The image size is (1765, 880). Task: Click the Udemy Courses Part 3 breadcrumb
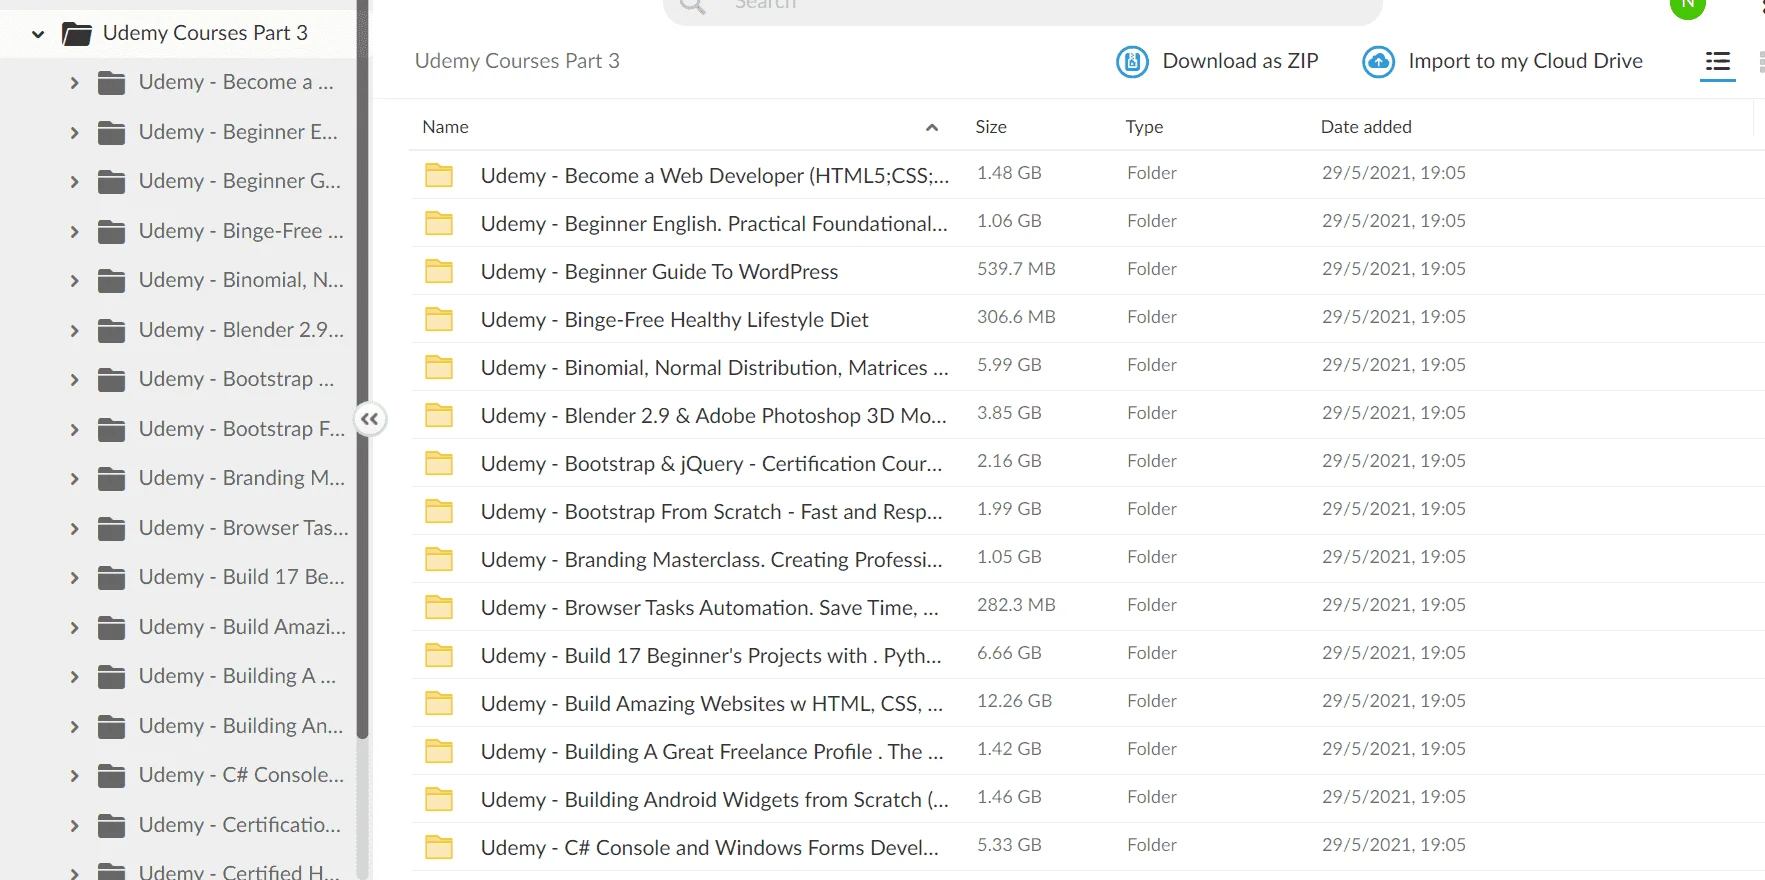tap(517, 61)
